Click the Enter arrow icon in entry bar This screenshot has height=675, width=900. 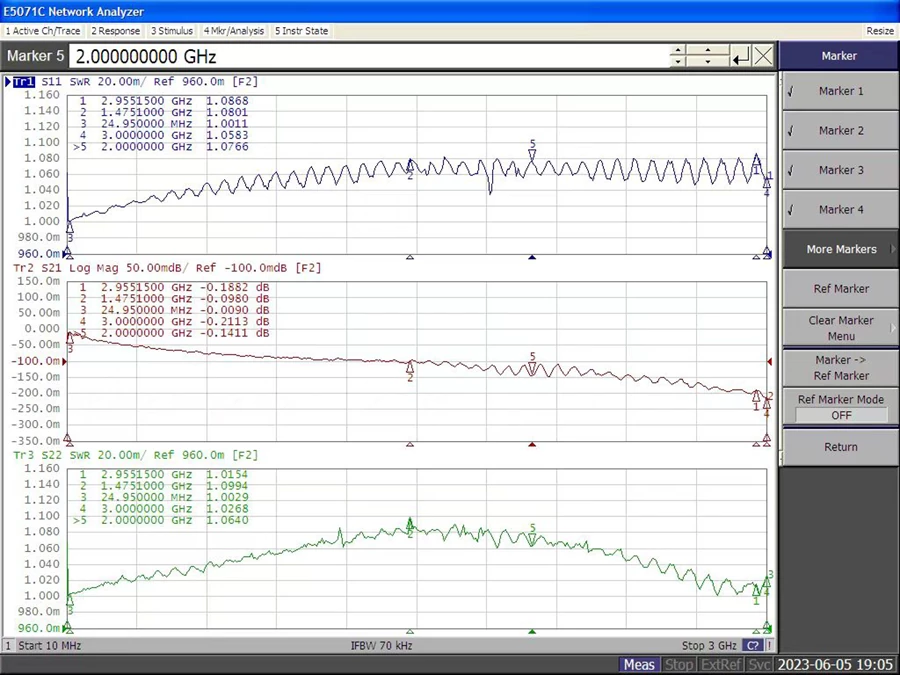[x=740, y=56]
